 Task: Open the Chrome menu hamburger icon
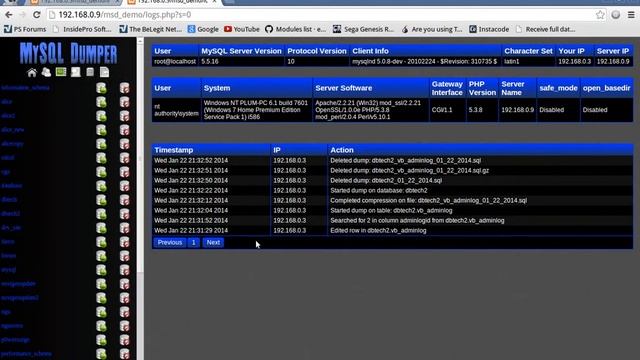pyautogui.click(x=631, y=15)
